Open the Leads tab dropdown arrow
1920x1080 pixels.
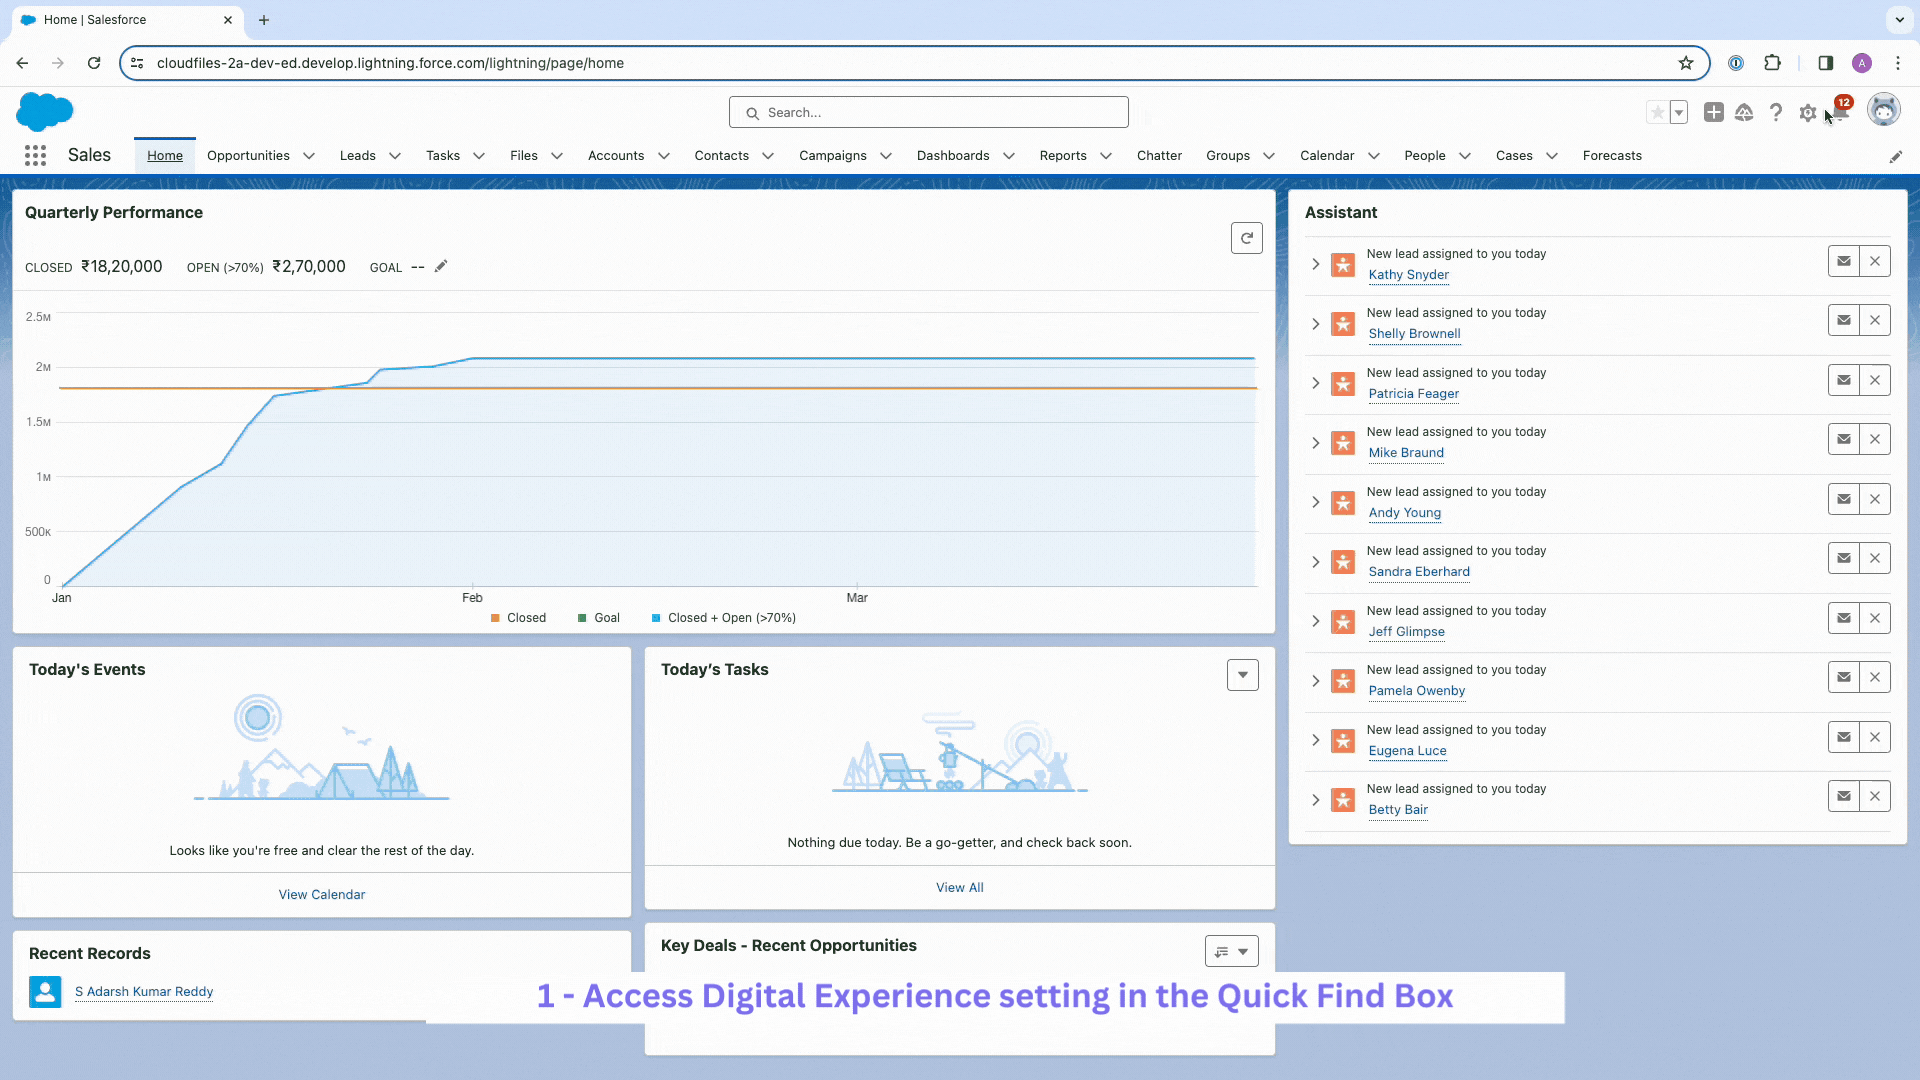[x=395, y=156]
